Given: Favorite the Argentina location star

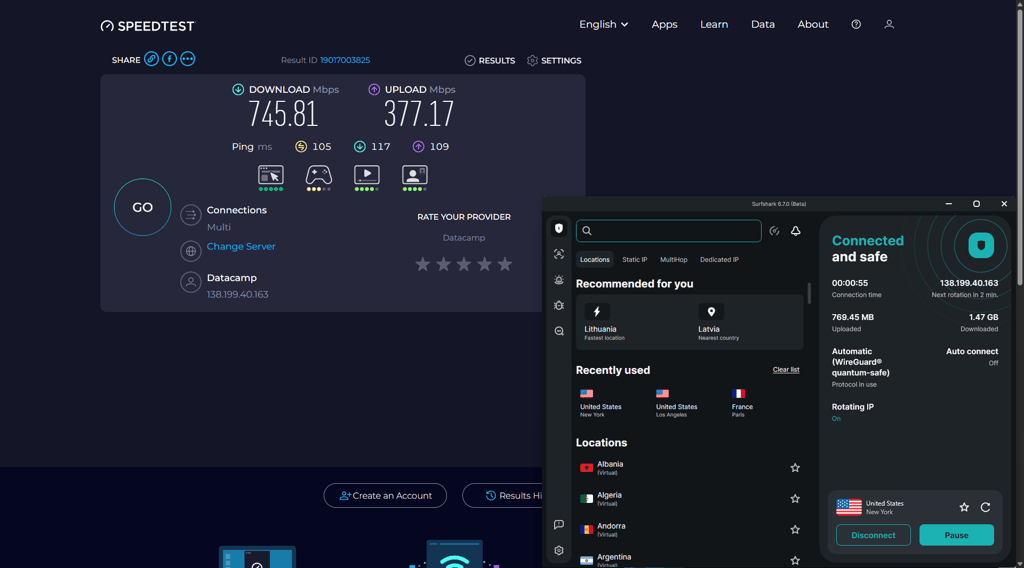Looking at the screenshot, I should click(795, 560).
